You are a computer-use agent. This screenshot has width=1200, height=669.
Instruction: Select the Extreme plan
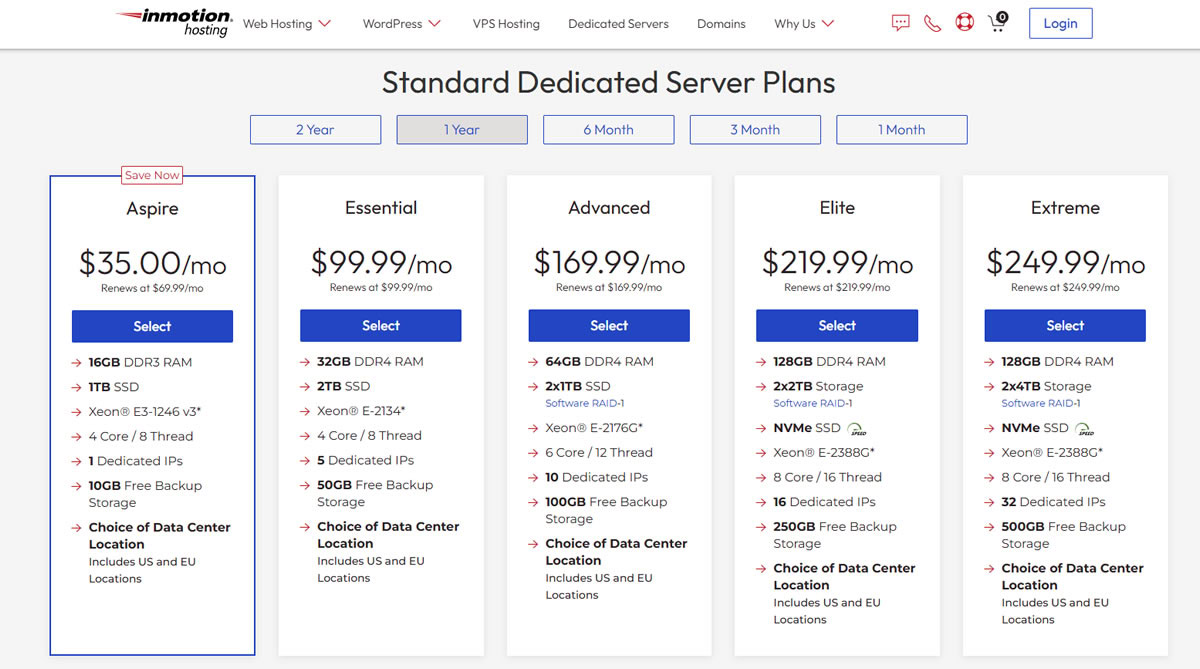coord(1065,325)
